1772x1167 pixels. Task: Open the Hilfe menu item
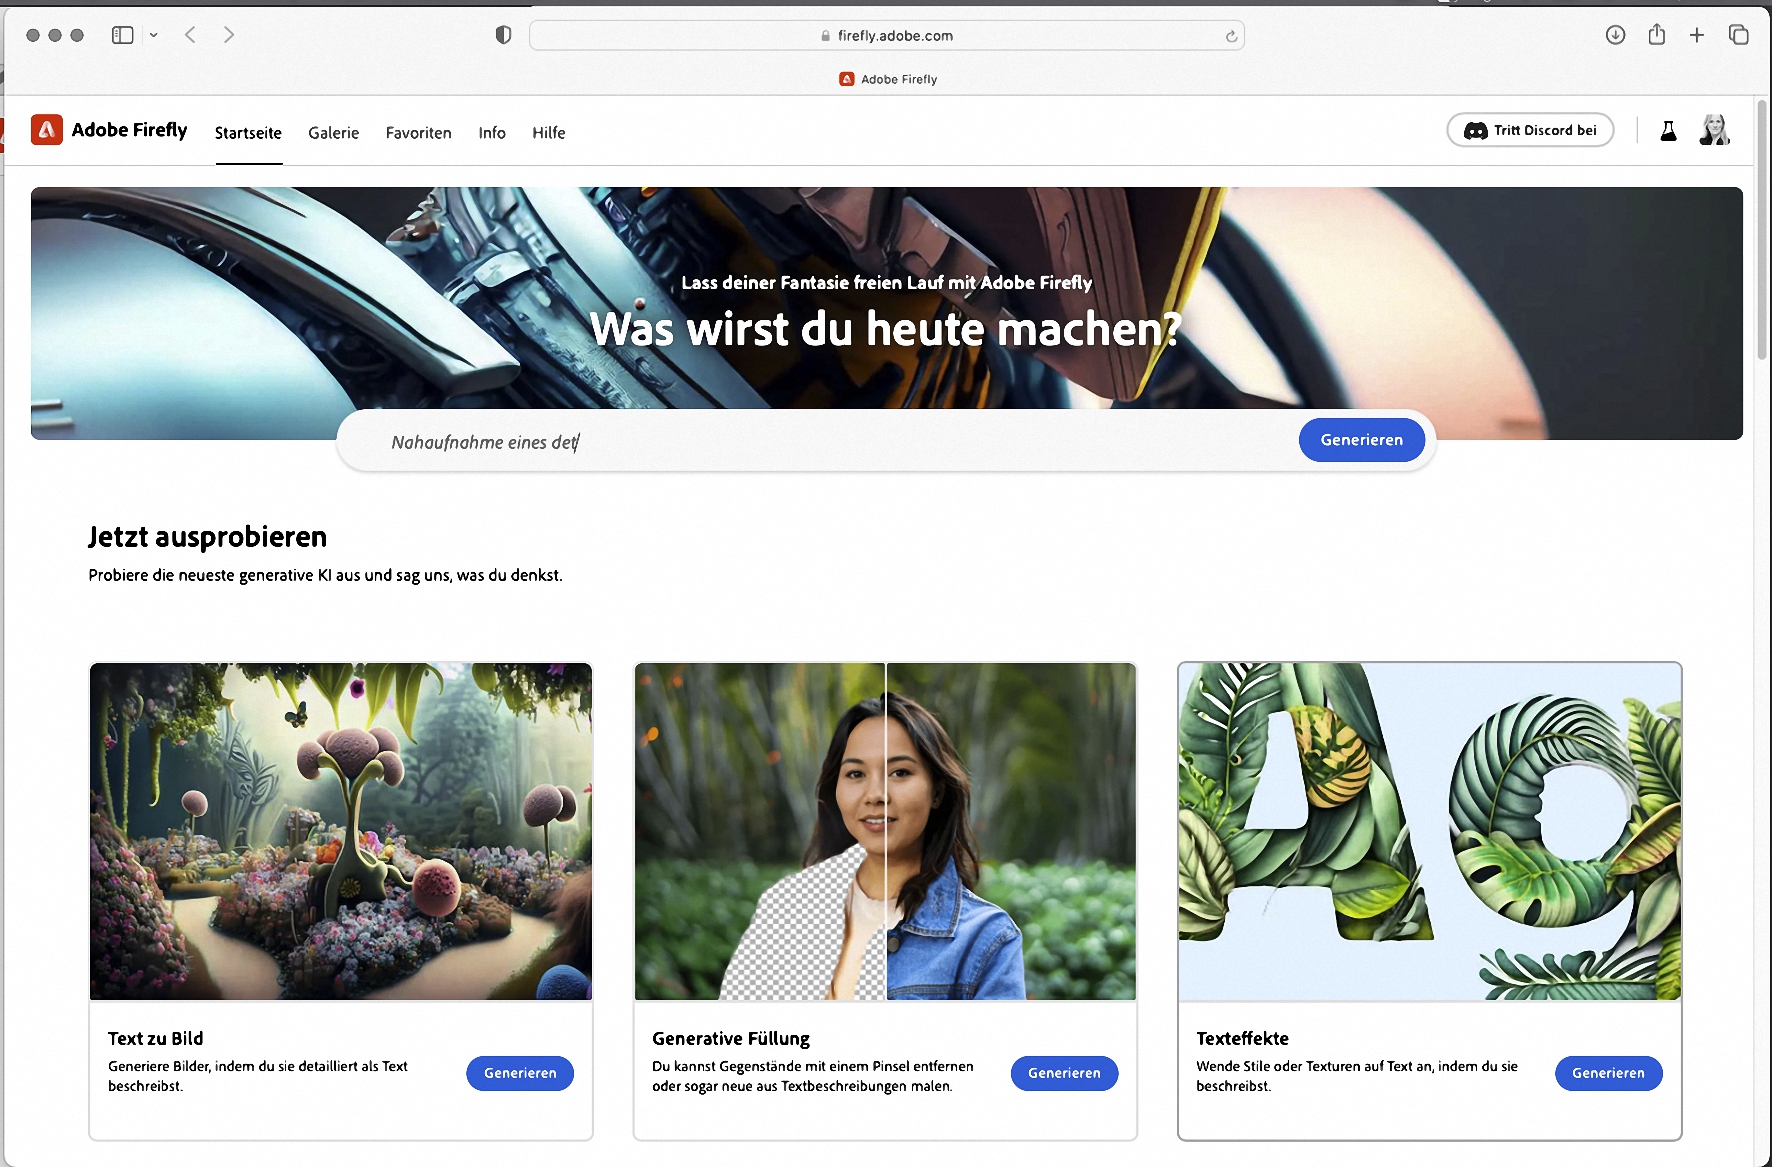[549, 133]
